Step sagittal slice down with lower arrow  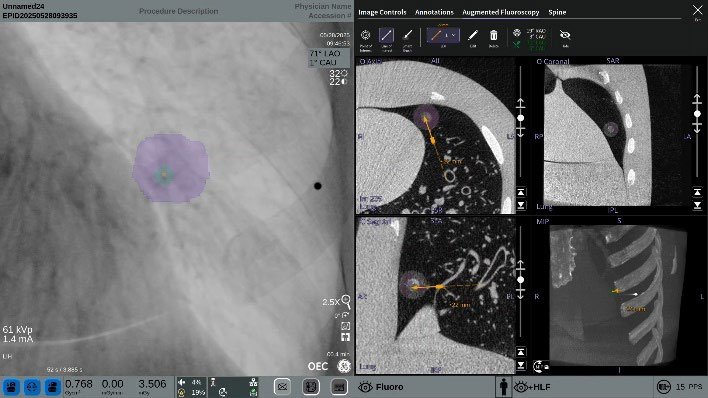point(521,294)
